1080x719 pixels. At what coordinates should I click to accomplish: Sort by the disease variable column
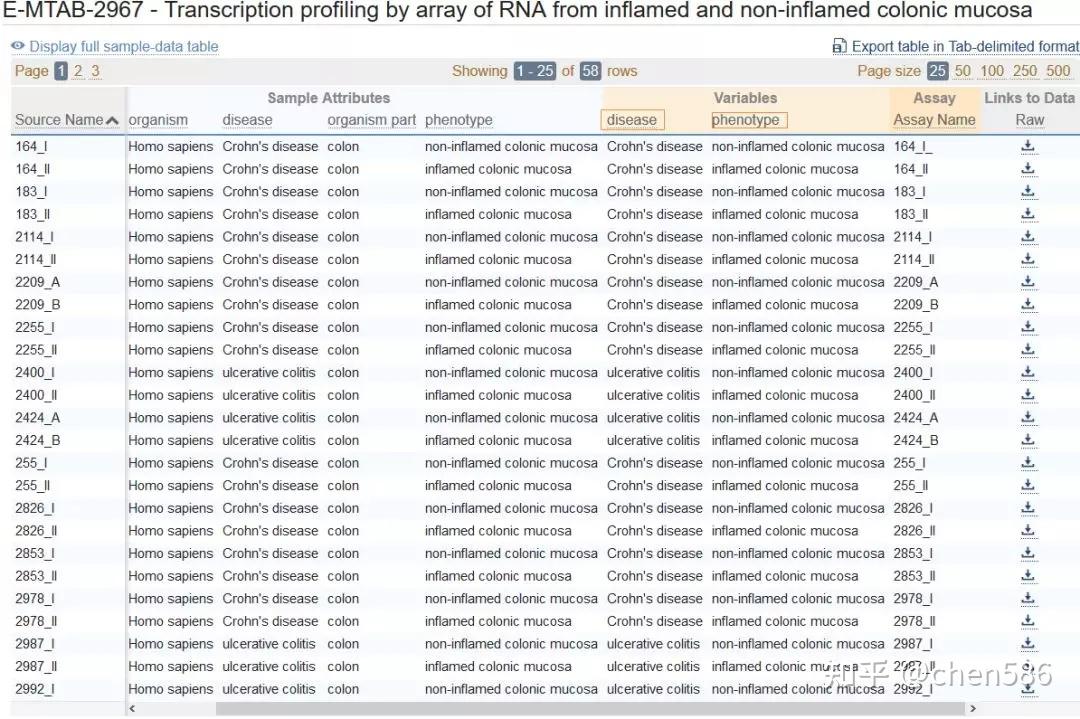pyautogui.click(x=632, y=120)
